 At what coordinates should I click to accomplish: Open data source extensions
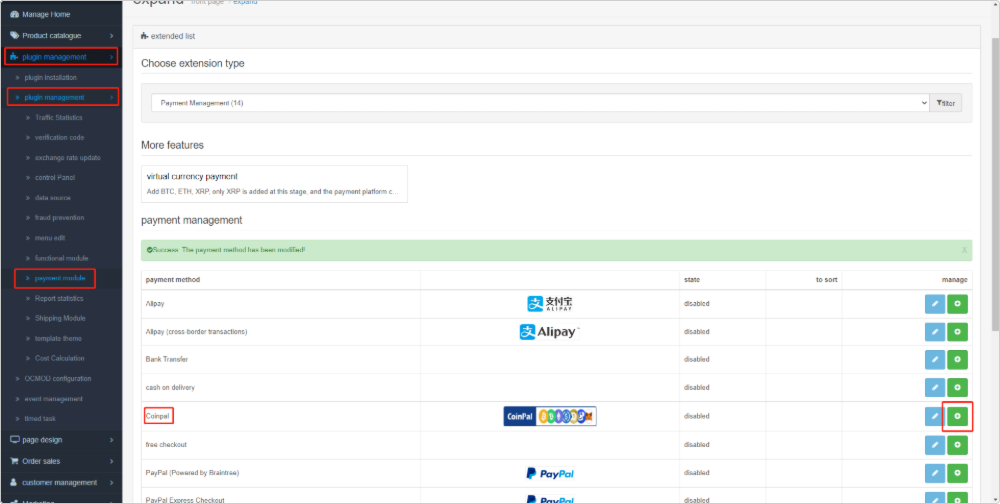click(x=53, y=198)
